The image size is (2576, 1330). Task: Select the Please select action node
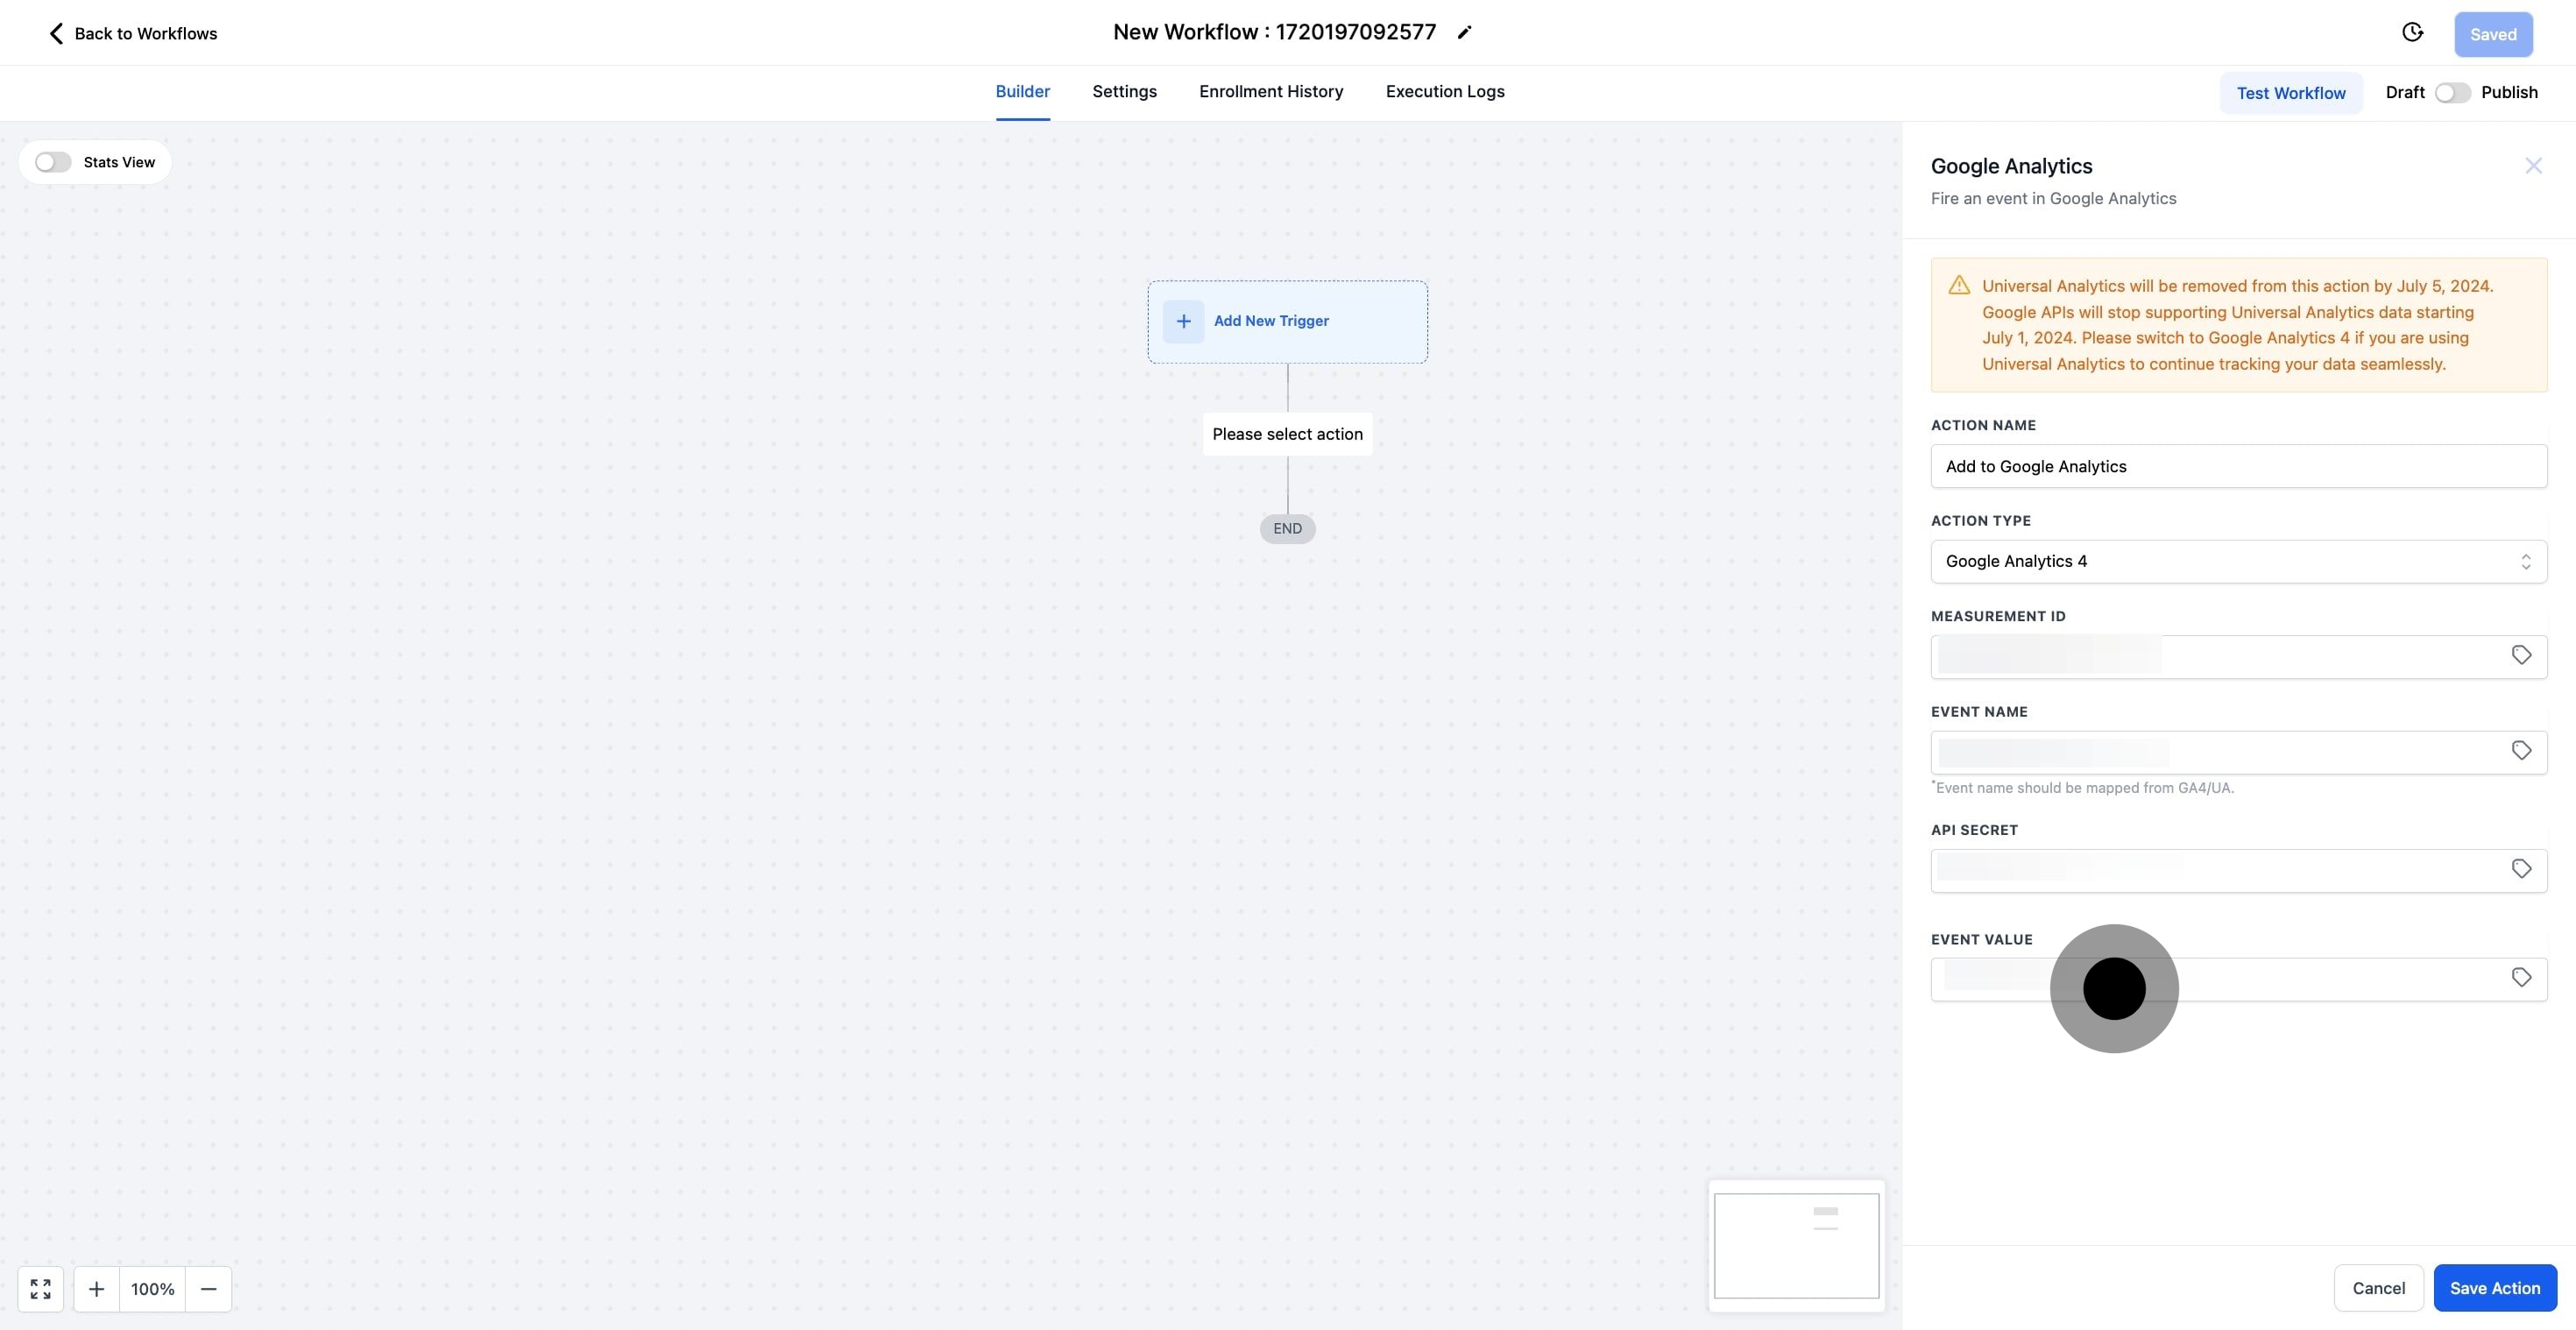click(1287, 434)
